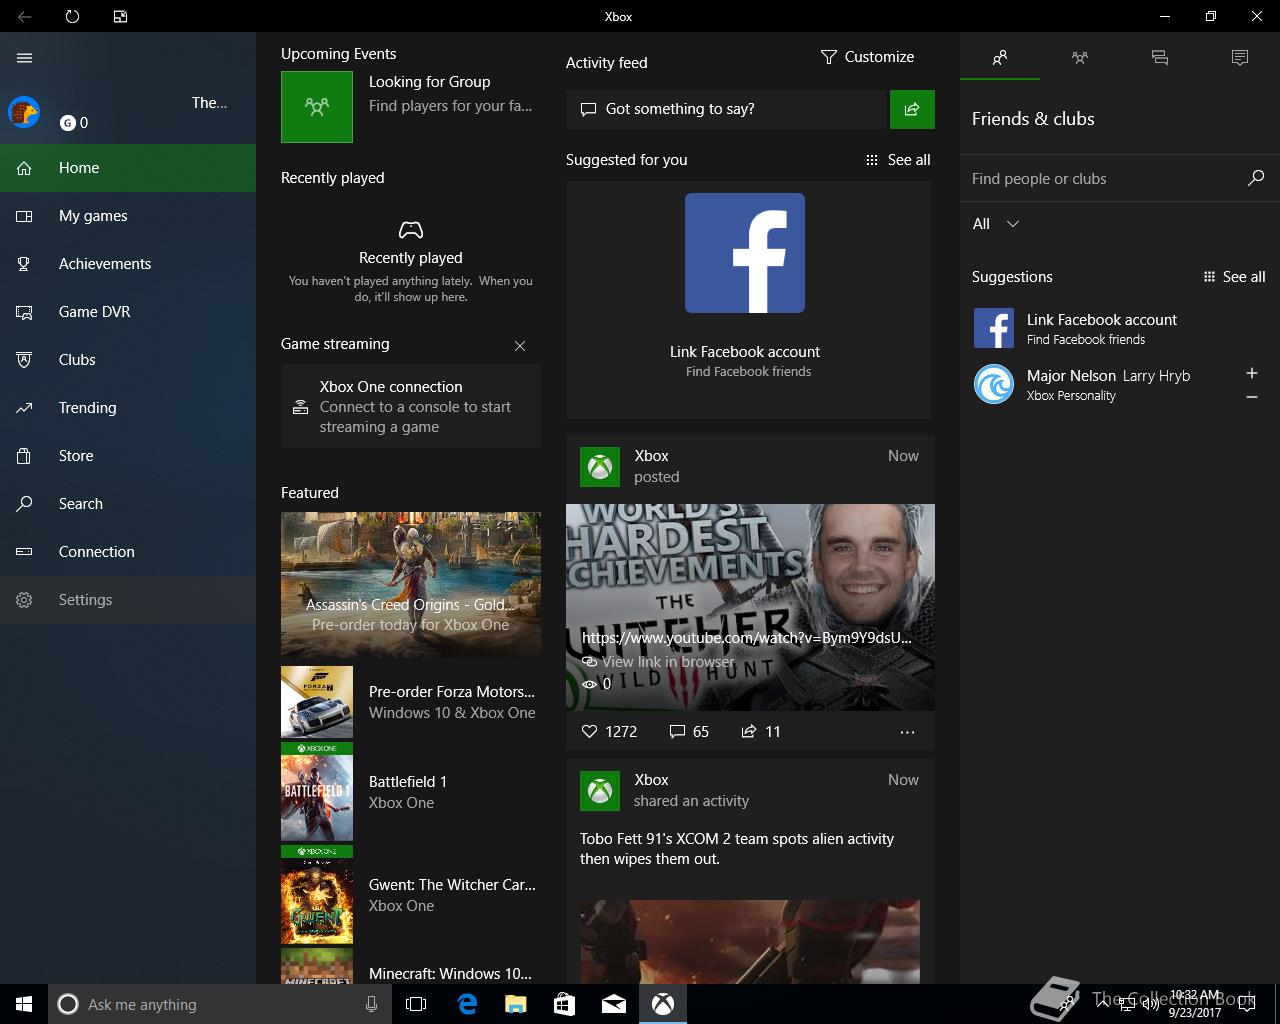Screen dimensions: 1280x1024
Task: Open the Witcher achievements video thumbnail
Action: (x=750, y=607)
